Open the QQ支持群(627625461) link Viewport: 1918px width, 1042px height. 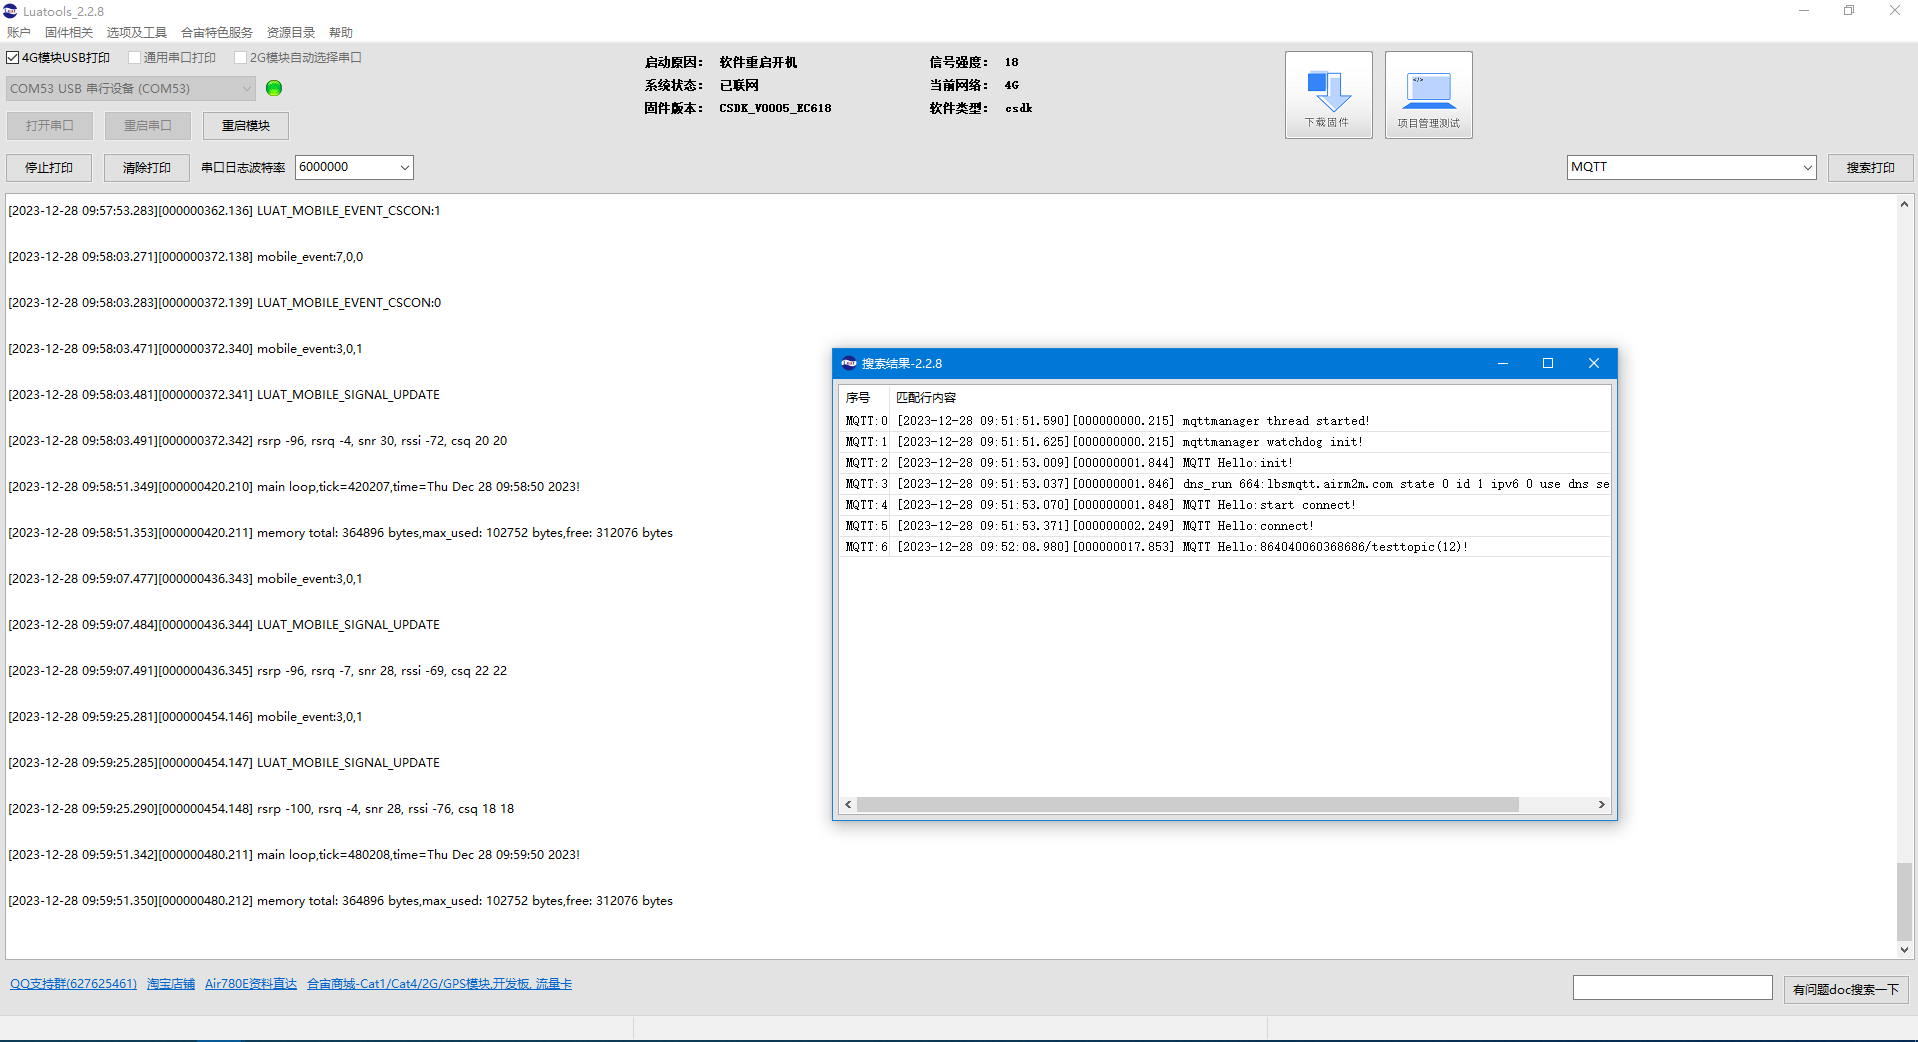[x=73, y=984]
